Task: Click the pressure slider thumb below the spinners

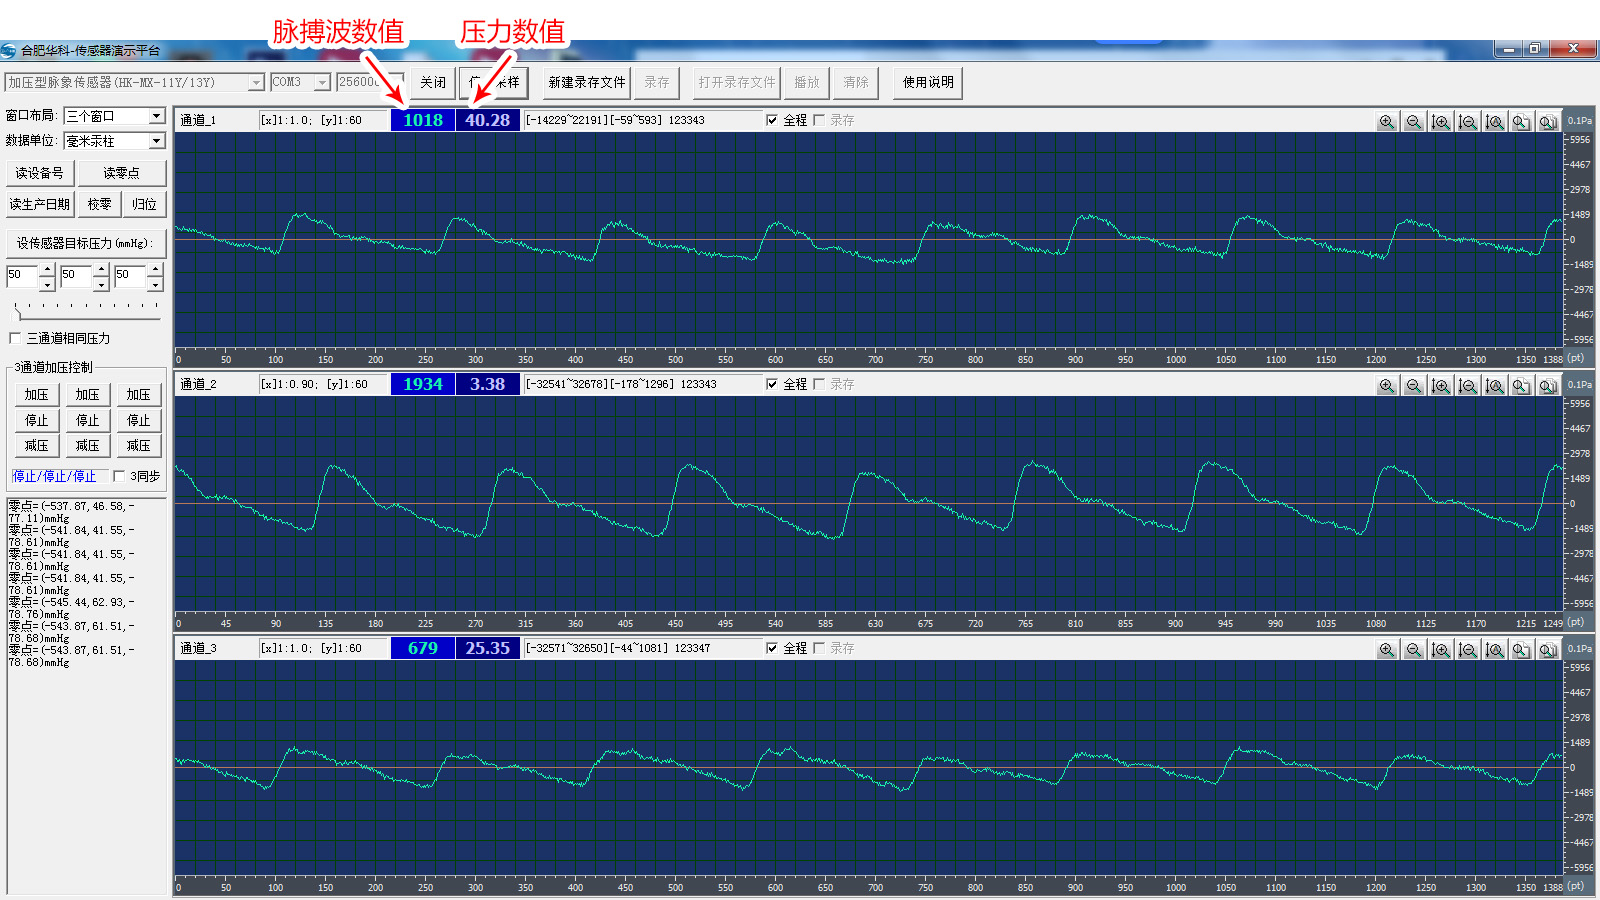Action: (17, 313)
